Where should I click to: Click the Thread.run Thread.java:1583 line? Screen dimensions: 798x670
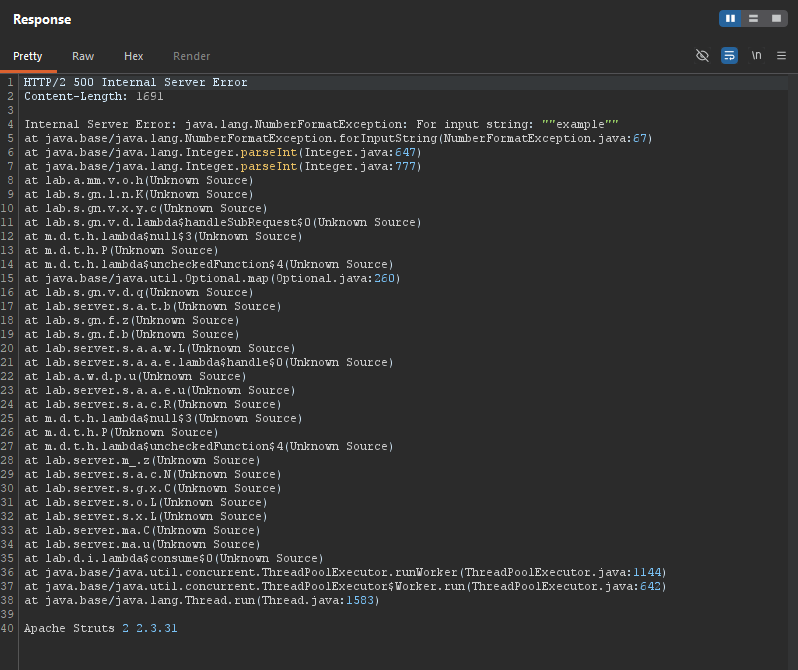tap(202, 600)
